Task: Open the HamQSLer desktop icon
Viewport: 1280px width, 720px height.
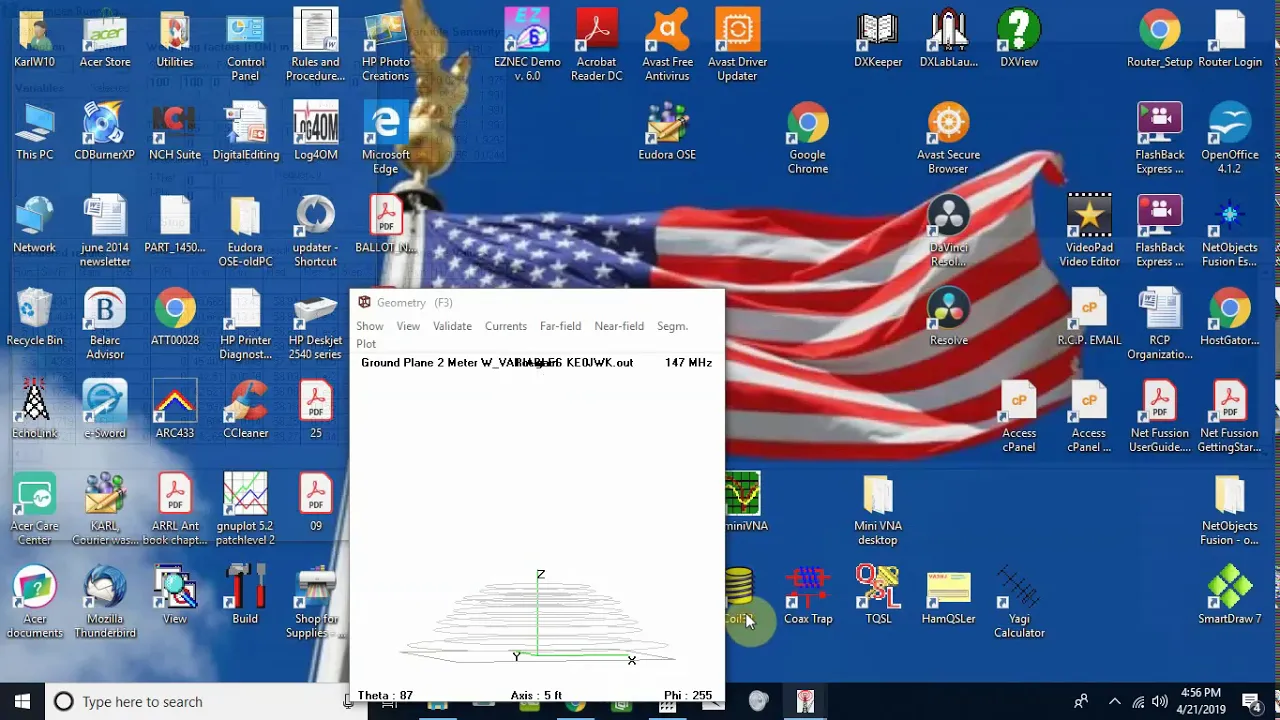Action: tap(948, 595)
